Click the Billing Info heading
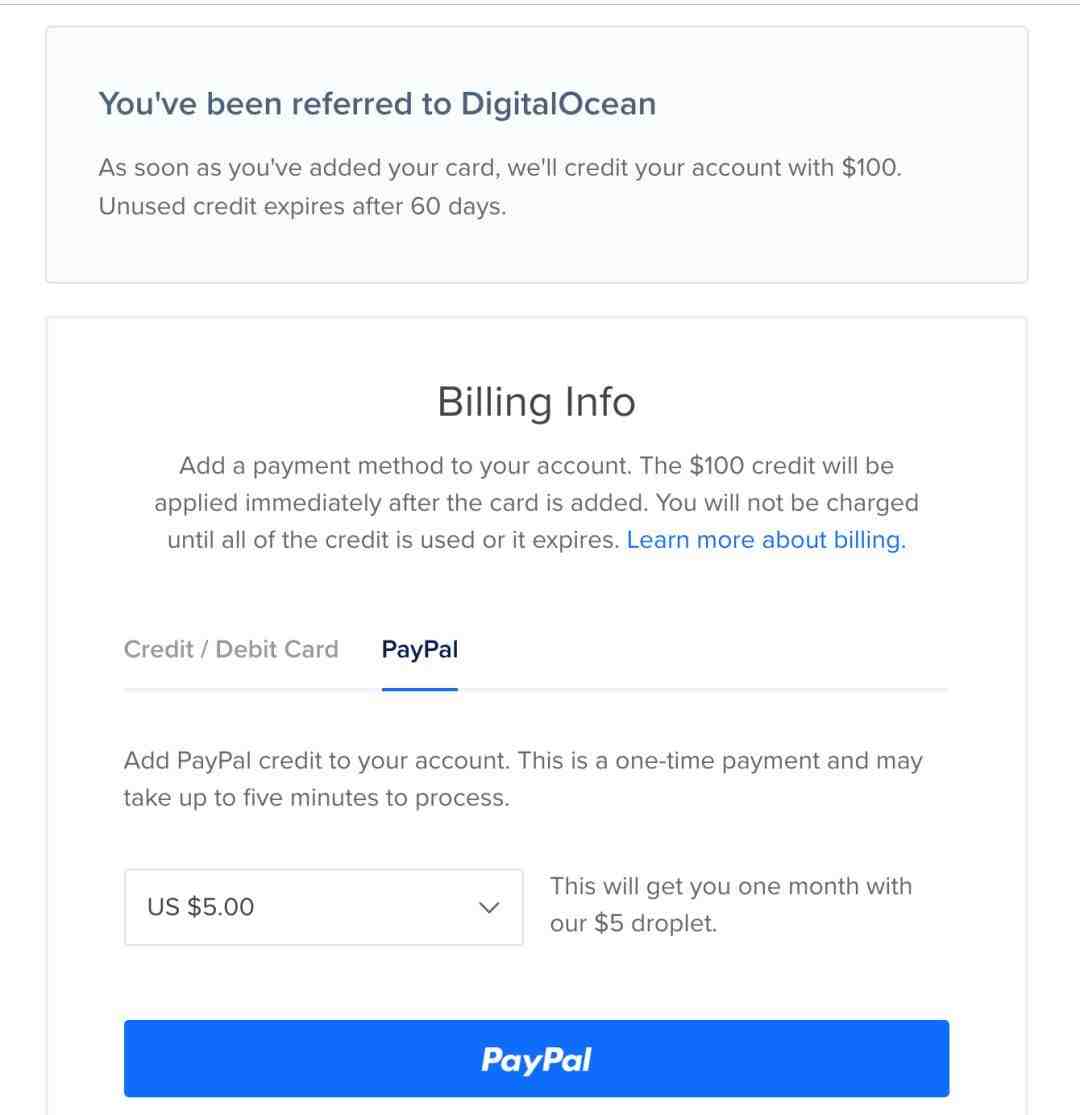 pyautogui.click(x=536, y=402)
